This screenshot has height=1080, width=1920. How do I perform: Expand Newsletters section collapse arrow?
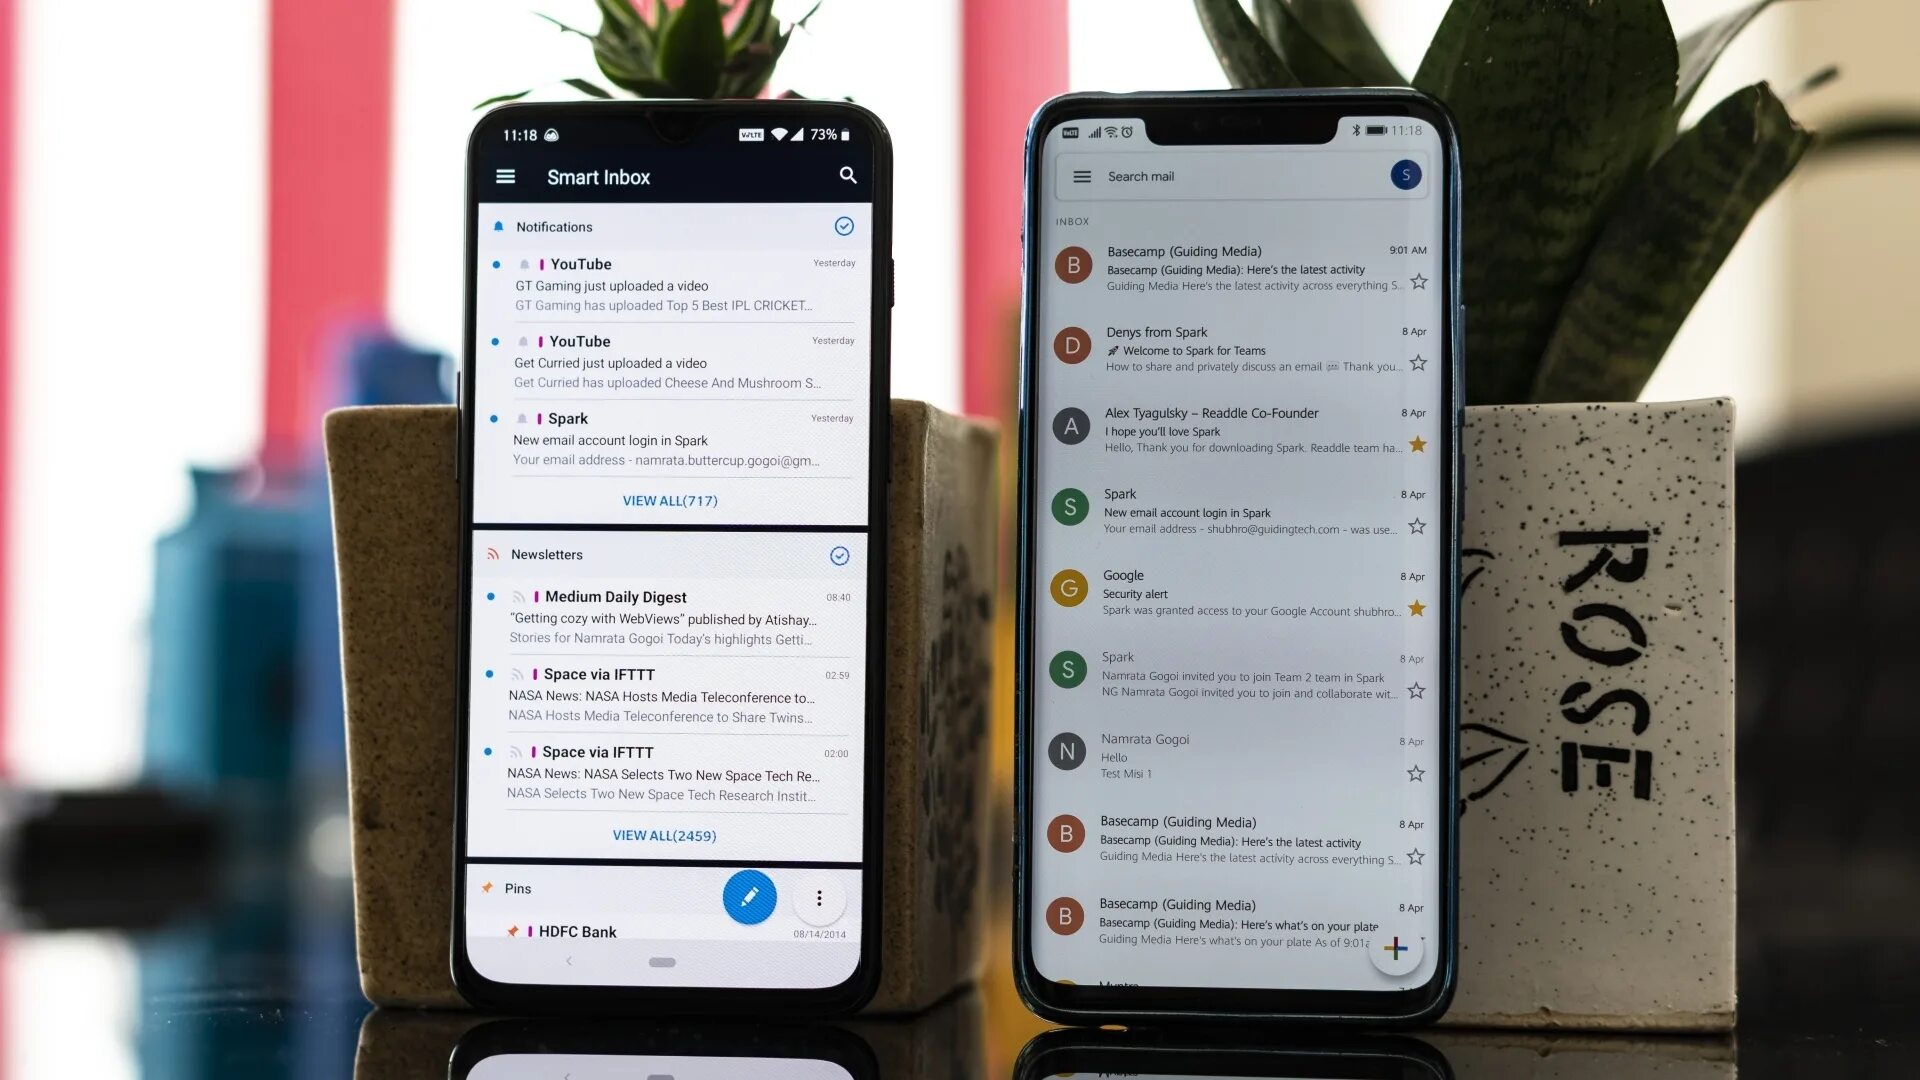coord(841,553)
